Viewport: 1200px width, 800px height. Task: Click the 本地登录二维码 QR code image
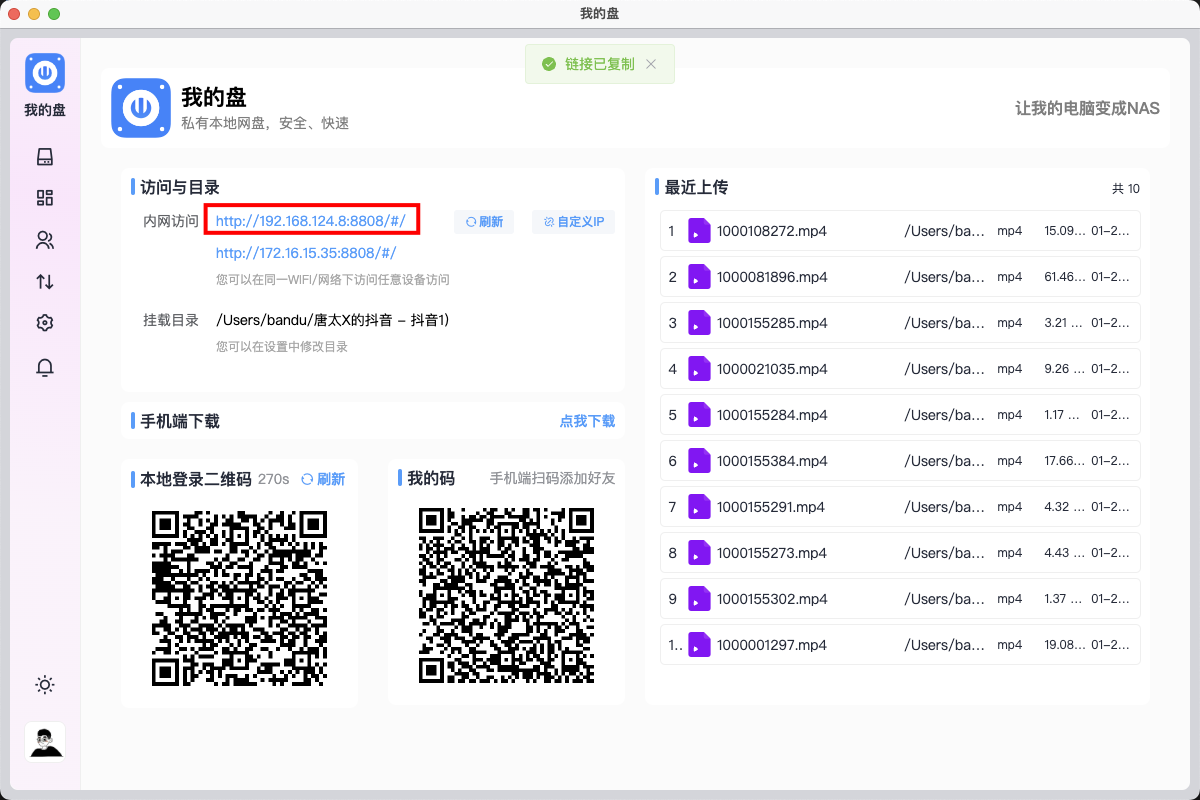coord(239,597)
